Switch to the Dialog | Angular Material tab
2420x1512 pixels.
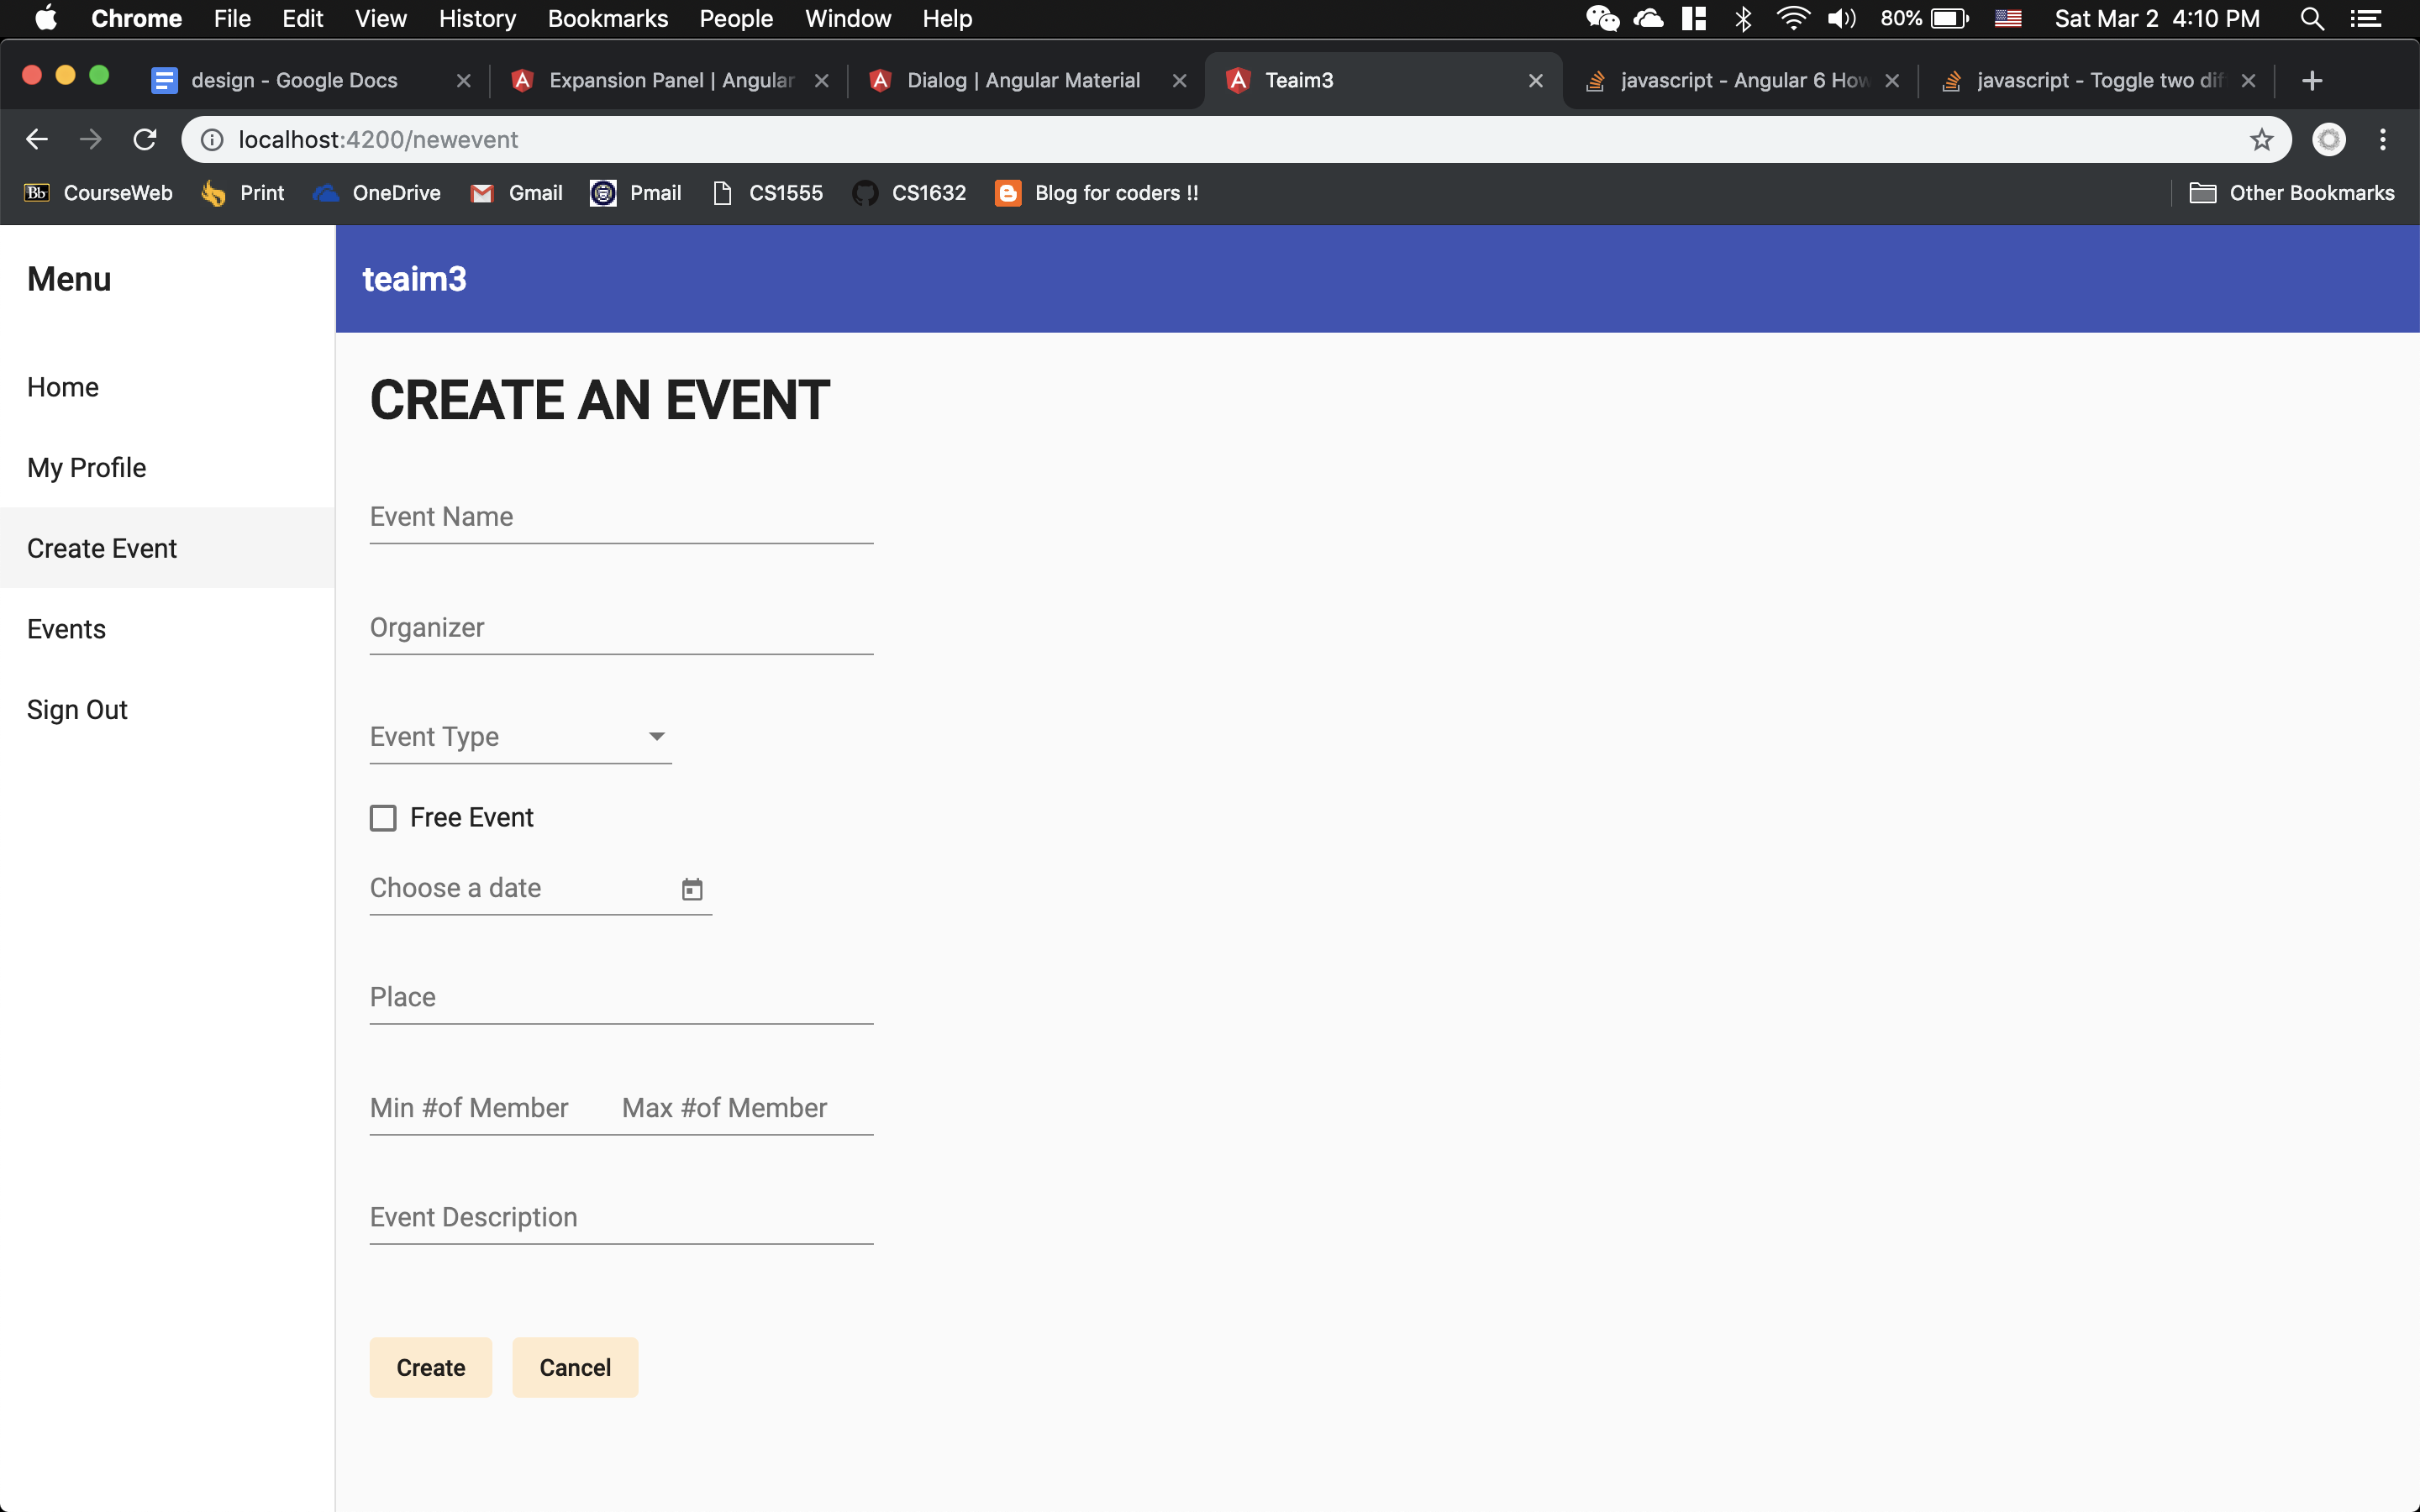(1022, 80)
